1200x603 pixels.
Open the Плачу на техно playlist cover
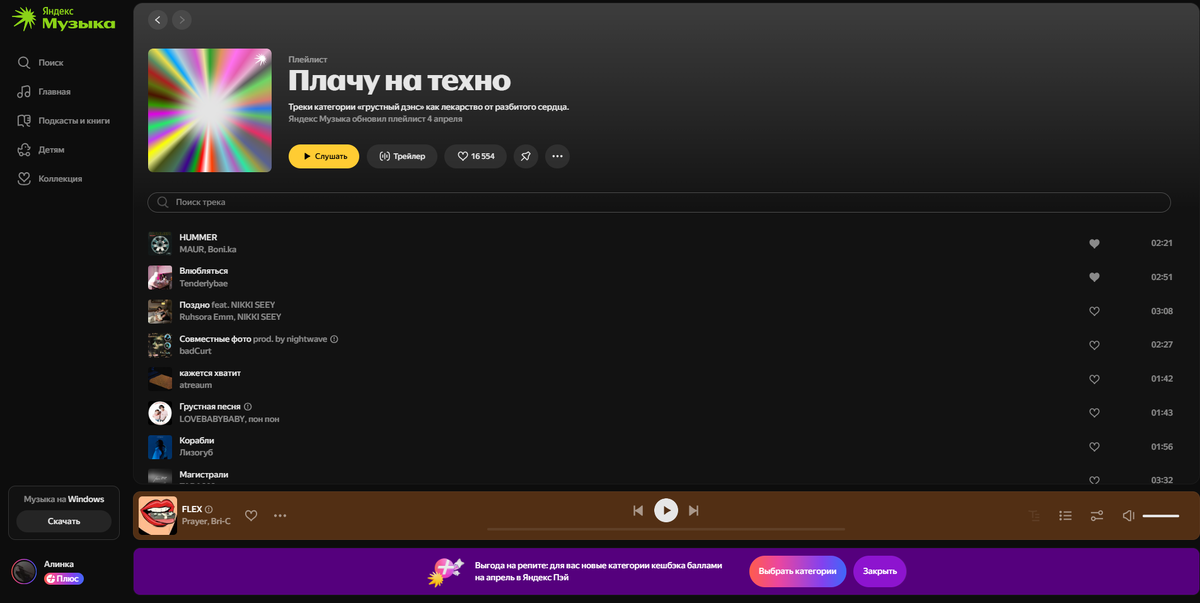(210, 110)
